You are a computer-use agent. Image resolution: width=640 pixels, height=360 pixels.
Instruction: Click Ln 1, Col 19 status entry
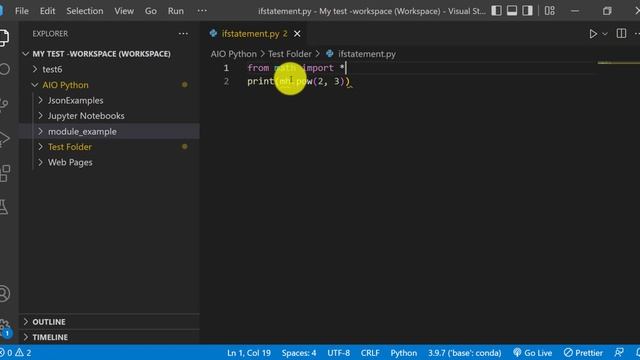tap(249, 353)
